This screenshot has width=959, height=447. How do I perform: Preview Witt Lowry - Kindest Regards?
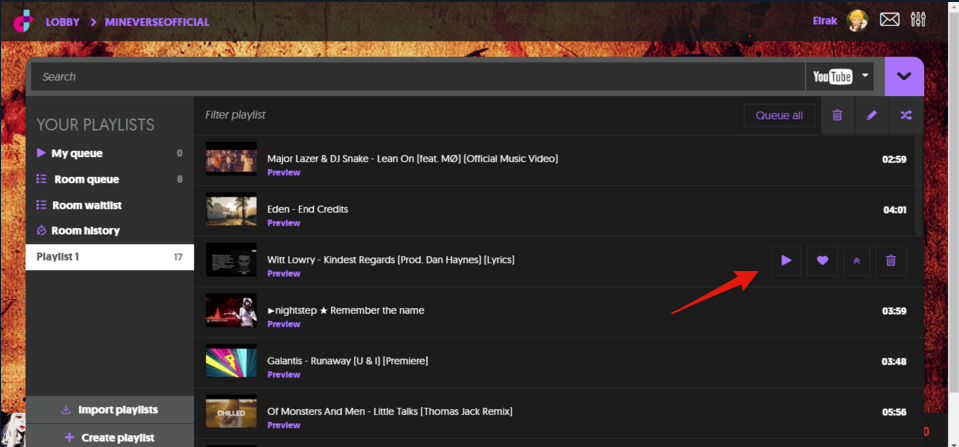pyautogui.click(x=284, y=273)
